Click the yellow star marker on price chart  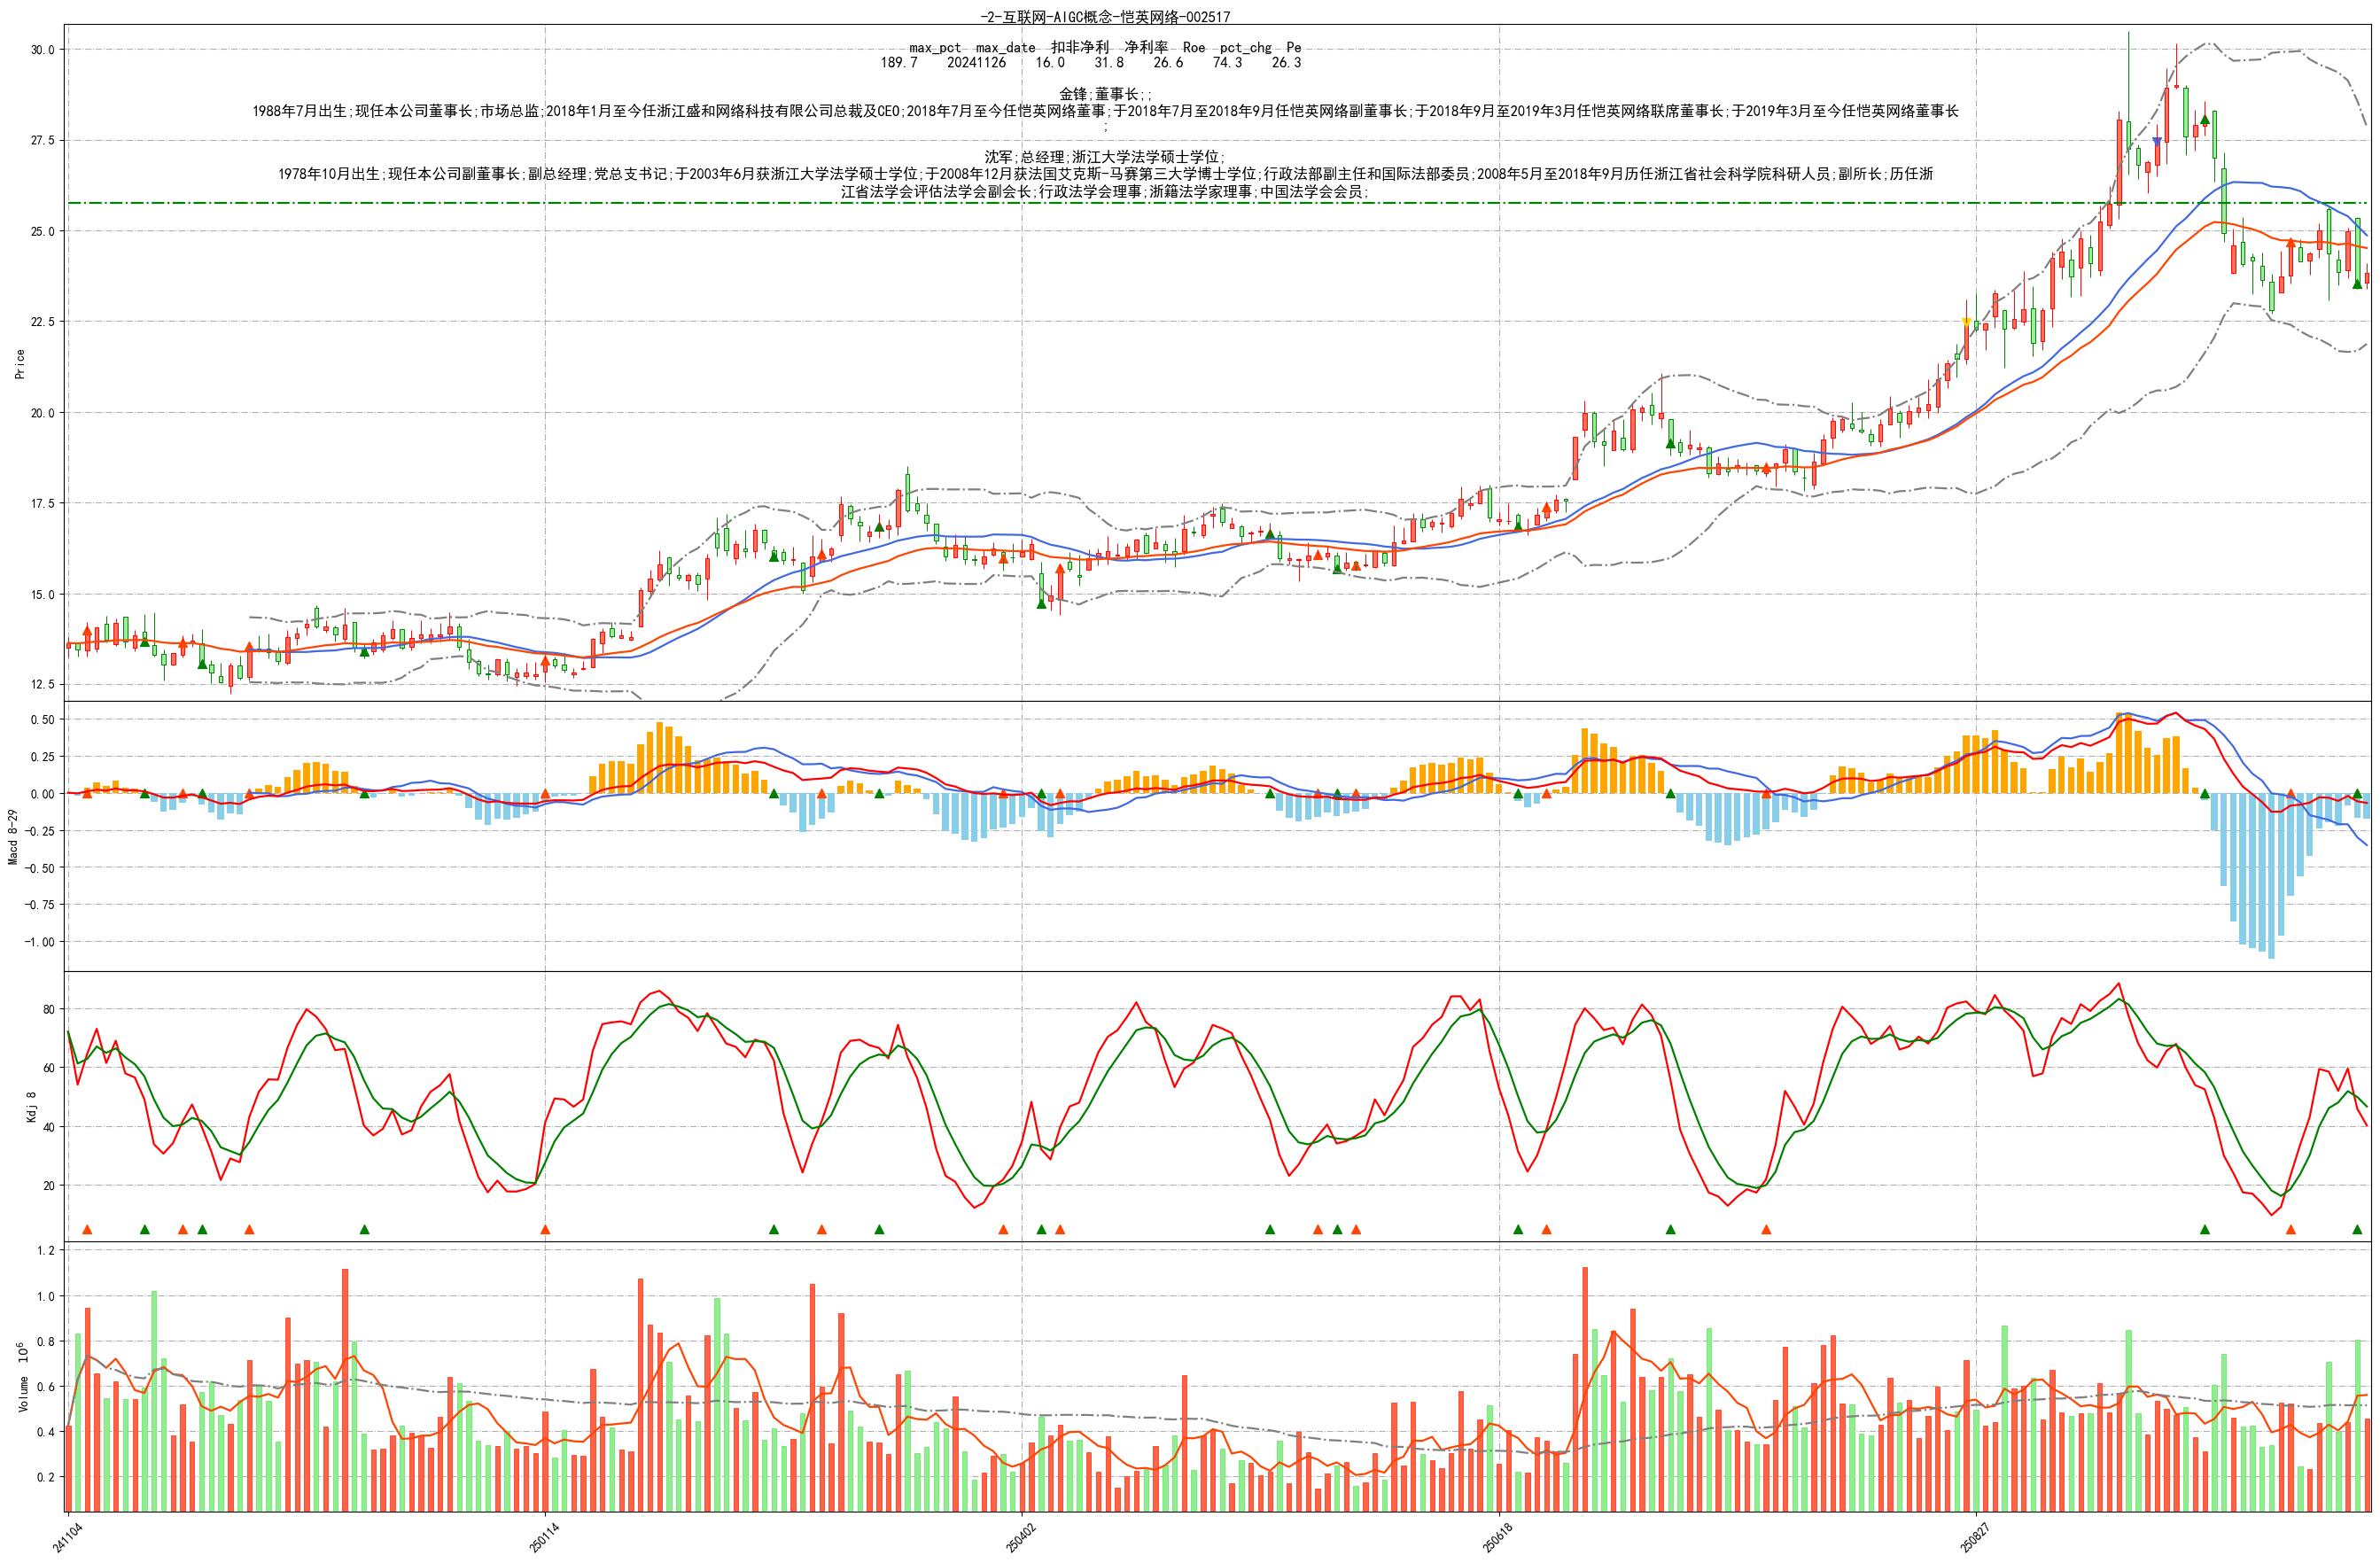click(x=1966, y=321)
